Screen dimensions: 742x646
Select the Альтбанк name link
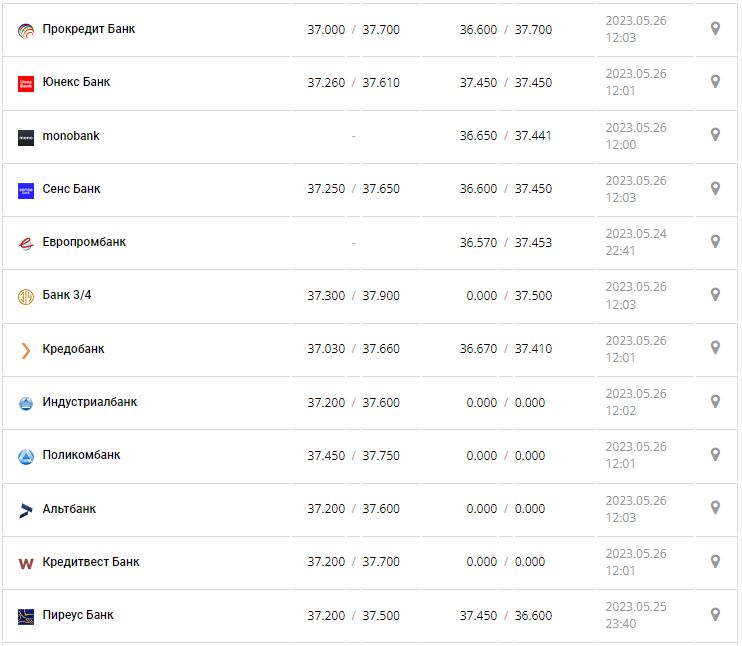(x=69, y=509)
